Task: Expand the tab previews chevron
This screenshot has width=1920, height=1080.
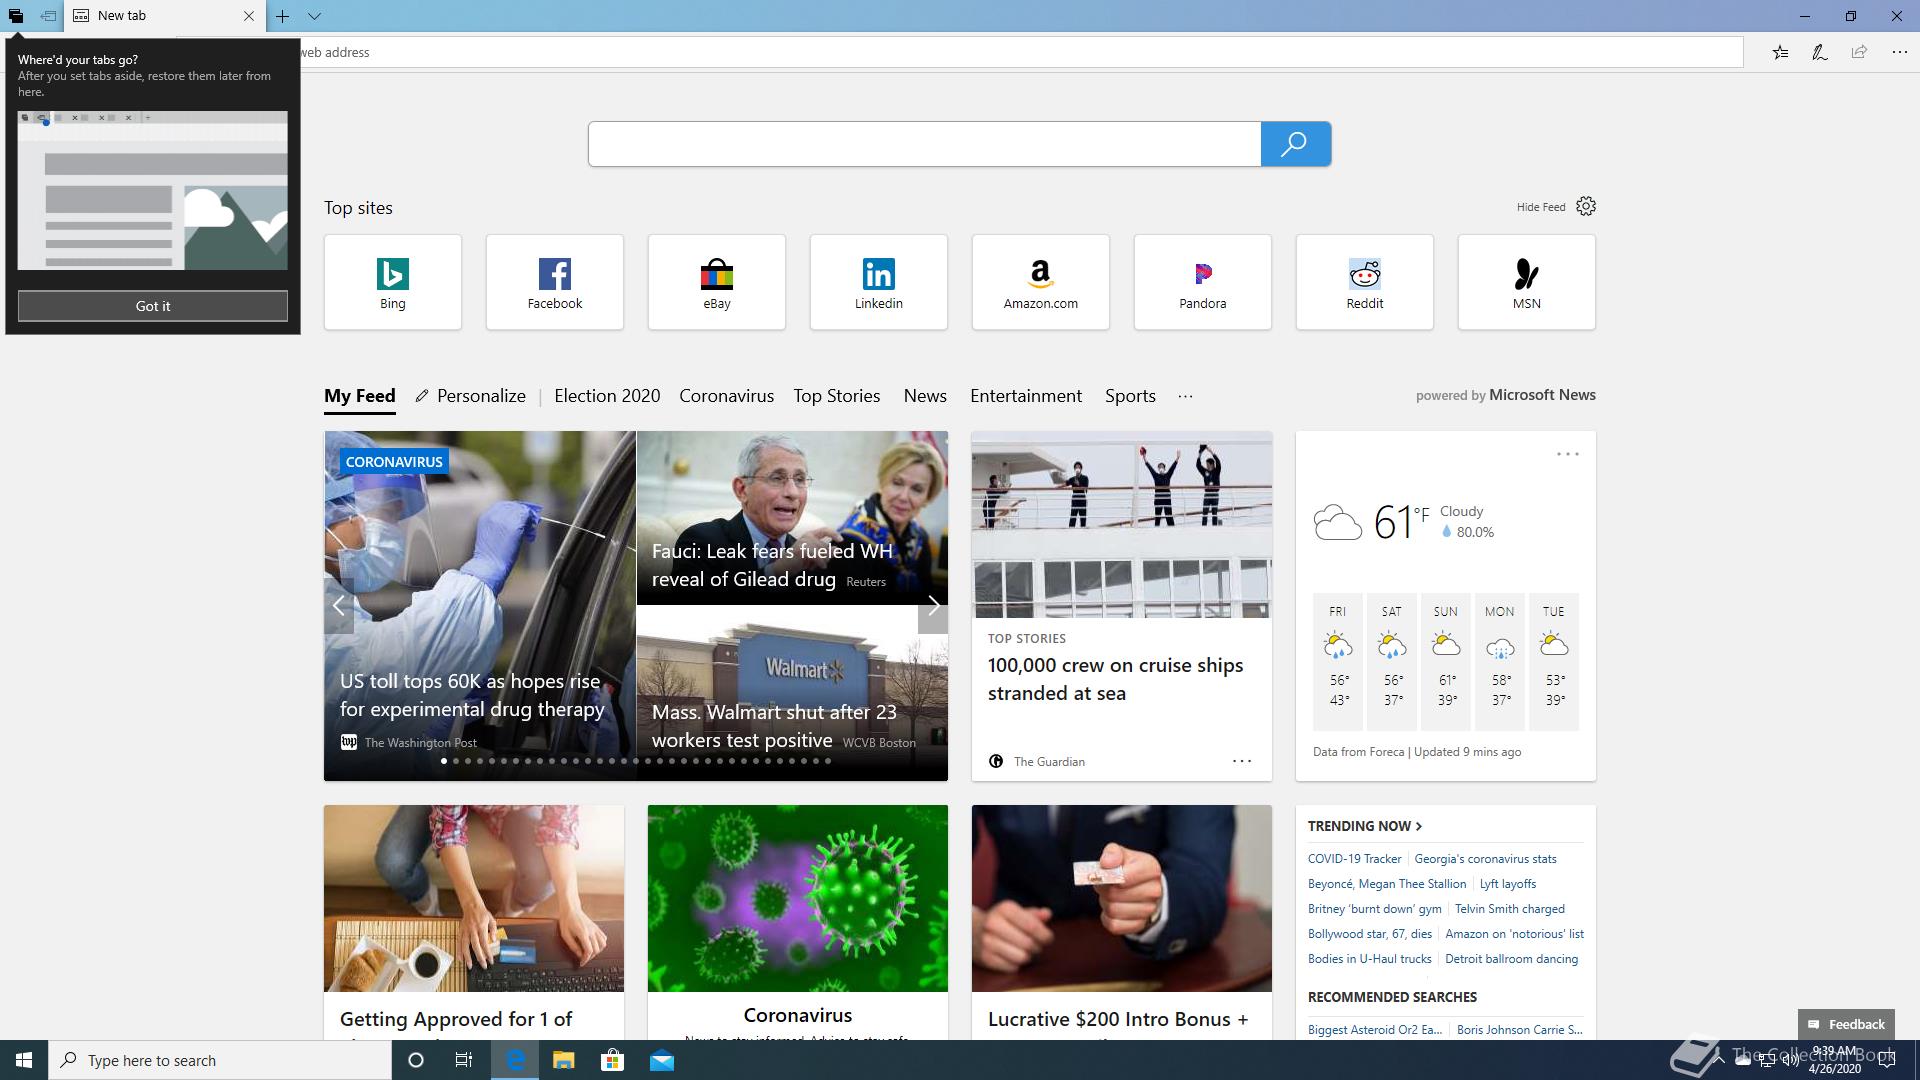Action: [314, 16]
